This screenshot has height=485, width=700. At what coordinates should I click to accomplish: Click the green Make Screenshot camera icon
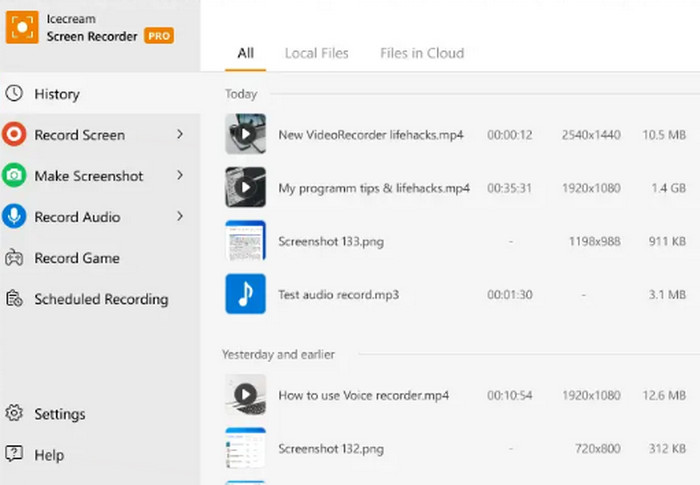[14, 176]
